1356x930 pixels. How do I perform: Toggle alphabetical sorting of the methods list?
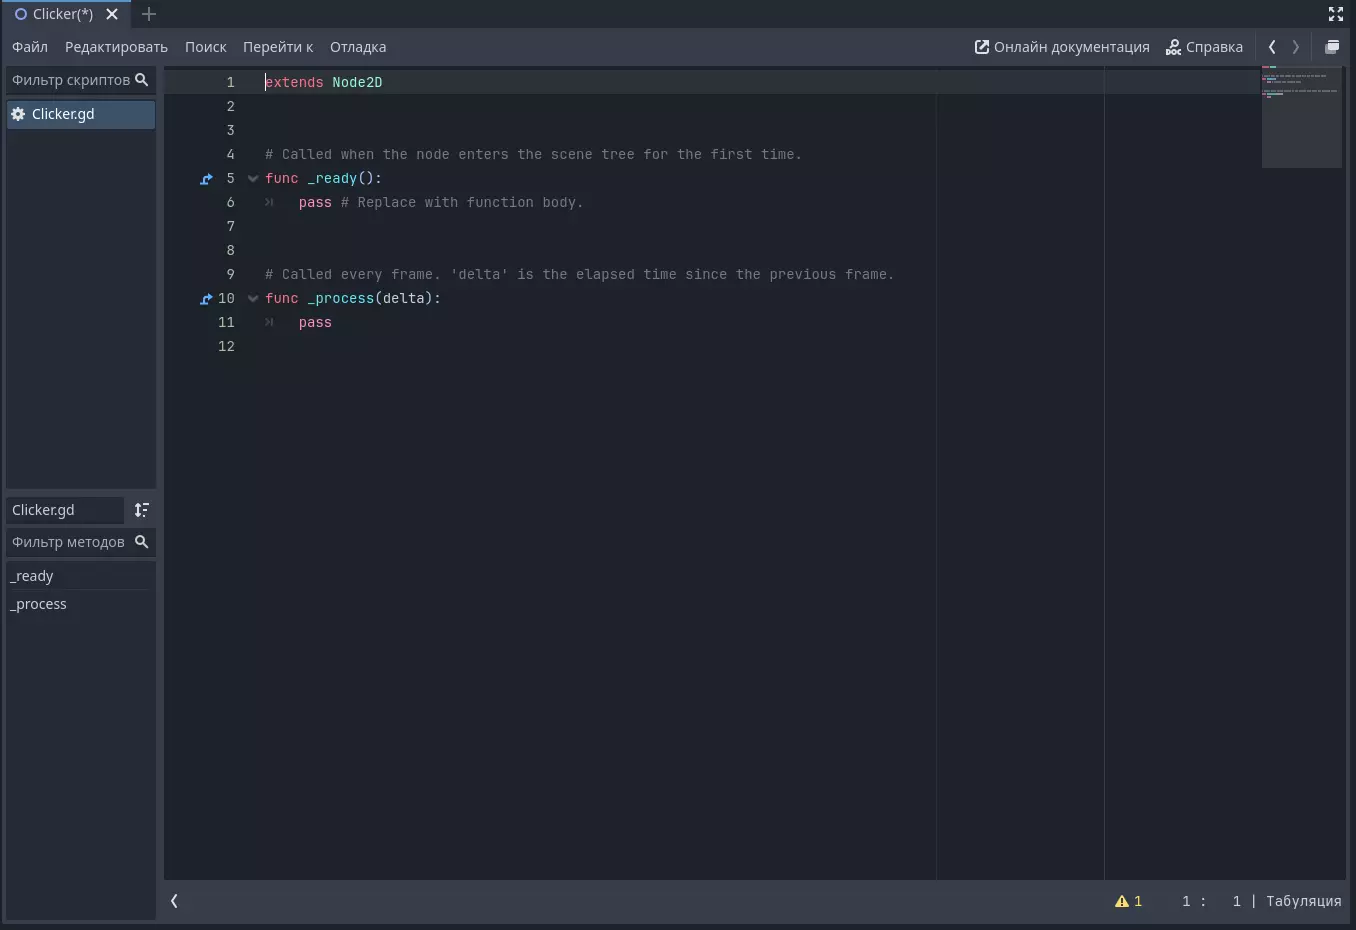point(142,510)
